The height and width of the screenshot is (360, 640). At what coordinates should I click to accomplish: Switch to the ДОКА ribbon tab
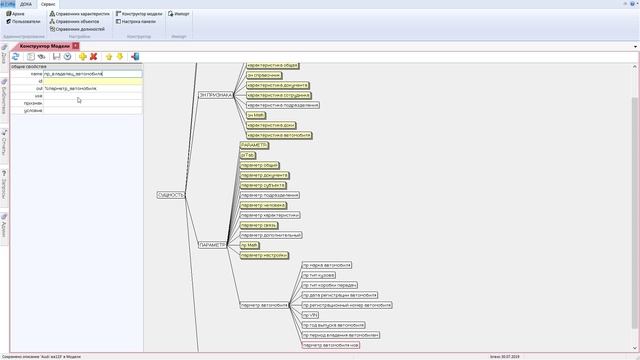click(x=26, y=4)
